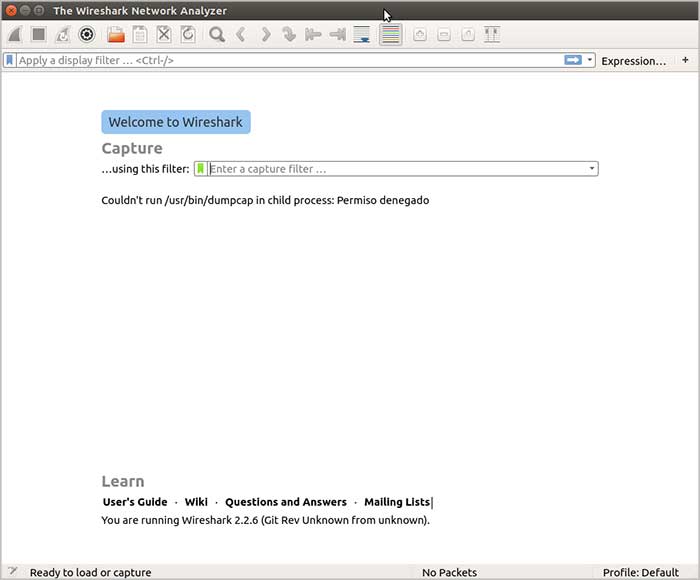Save the capture file icon
700x580 pixels.
(140, 34)
